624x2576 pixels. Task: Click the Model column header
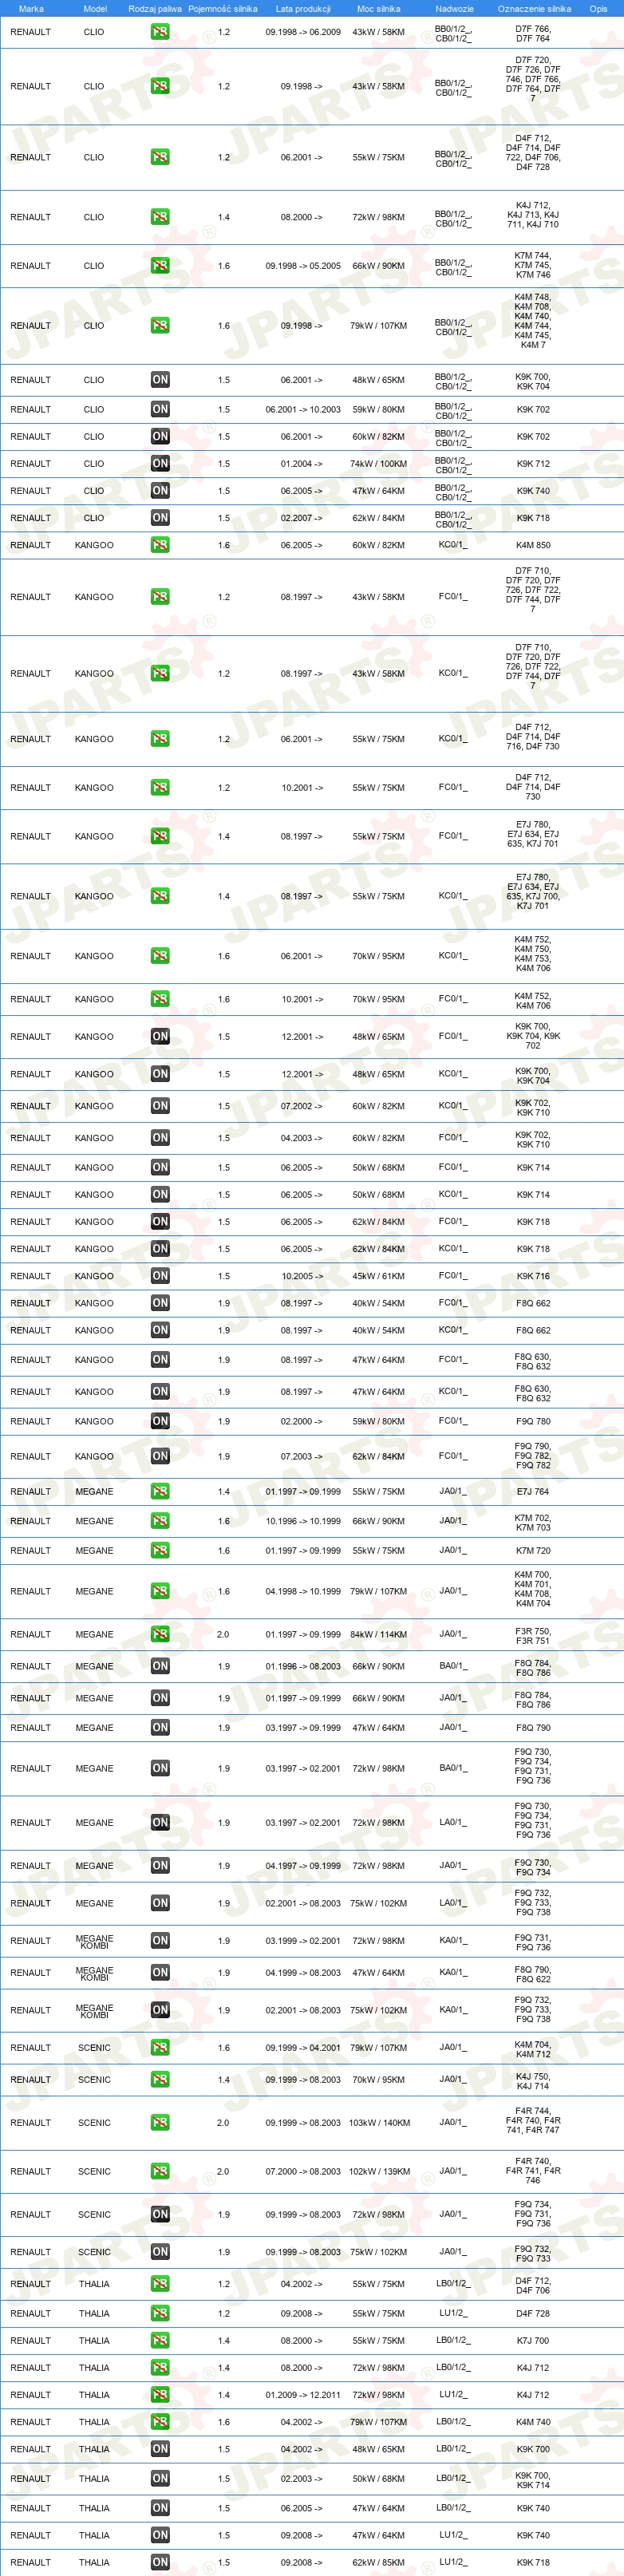pyautogui.click(x=95, y=9)
